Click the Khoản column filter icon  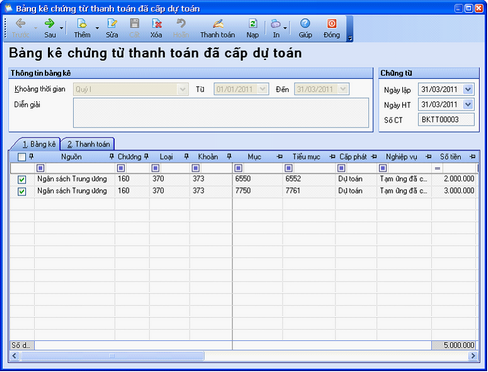coord(196,168)
